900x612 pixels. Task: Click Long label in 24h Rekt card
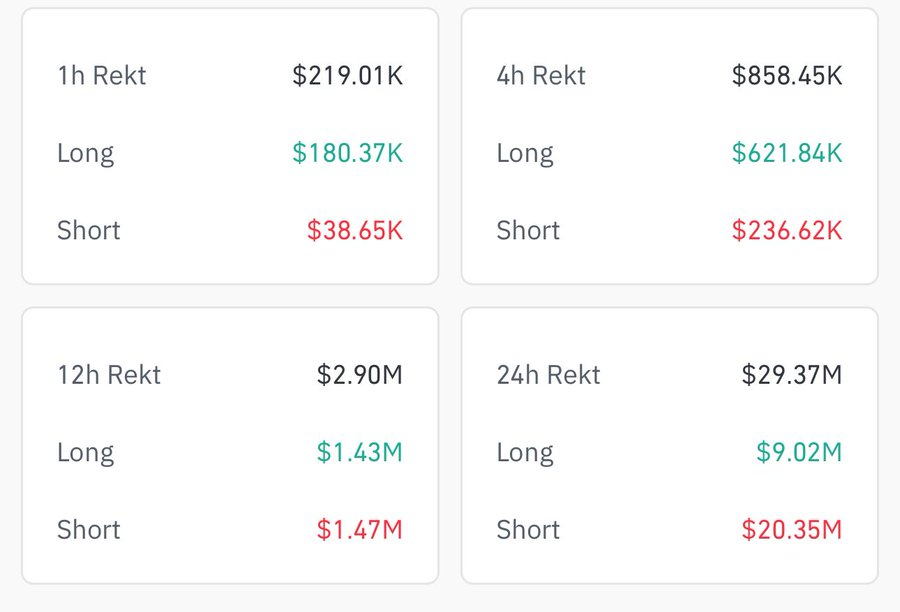click(x=525, y=454)
